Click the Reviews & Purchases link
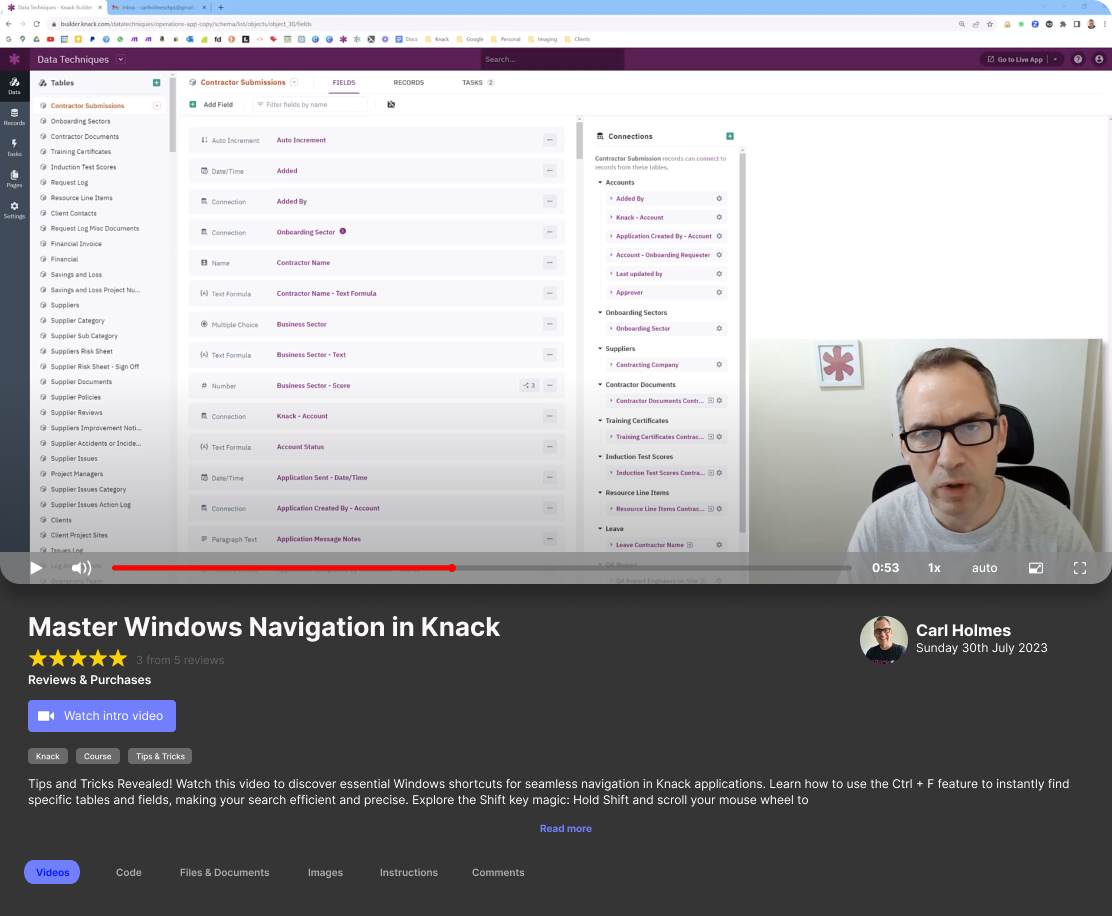The height and width of the screenshot is (916, 1112). (x=89, y=680)
